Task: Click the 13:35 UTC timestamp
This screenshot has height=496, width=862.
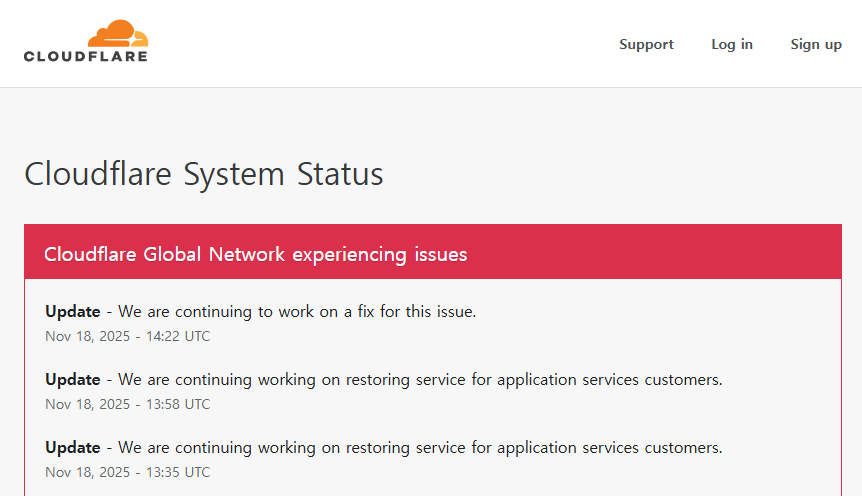Action: click(x=128, y=472)
